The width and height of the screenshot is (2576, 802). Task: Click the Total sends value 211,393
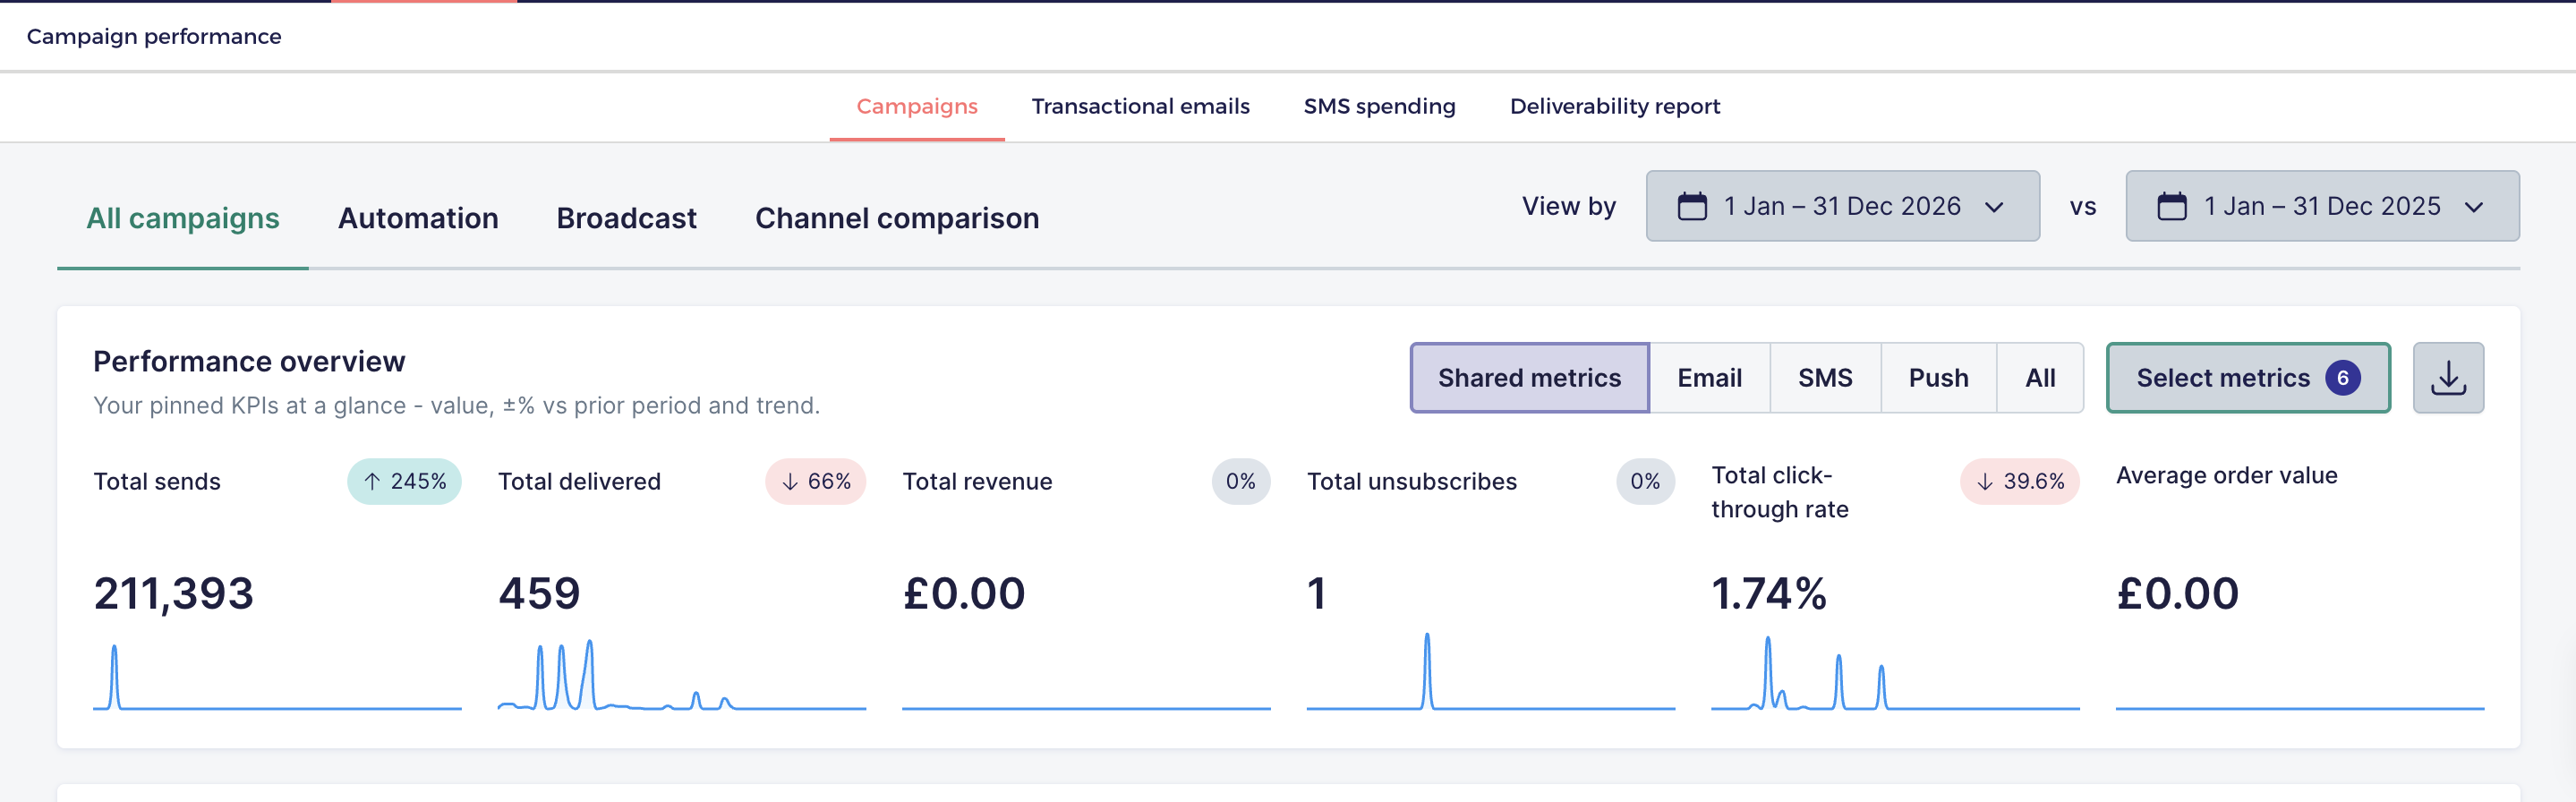[x=174, y=594]
